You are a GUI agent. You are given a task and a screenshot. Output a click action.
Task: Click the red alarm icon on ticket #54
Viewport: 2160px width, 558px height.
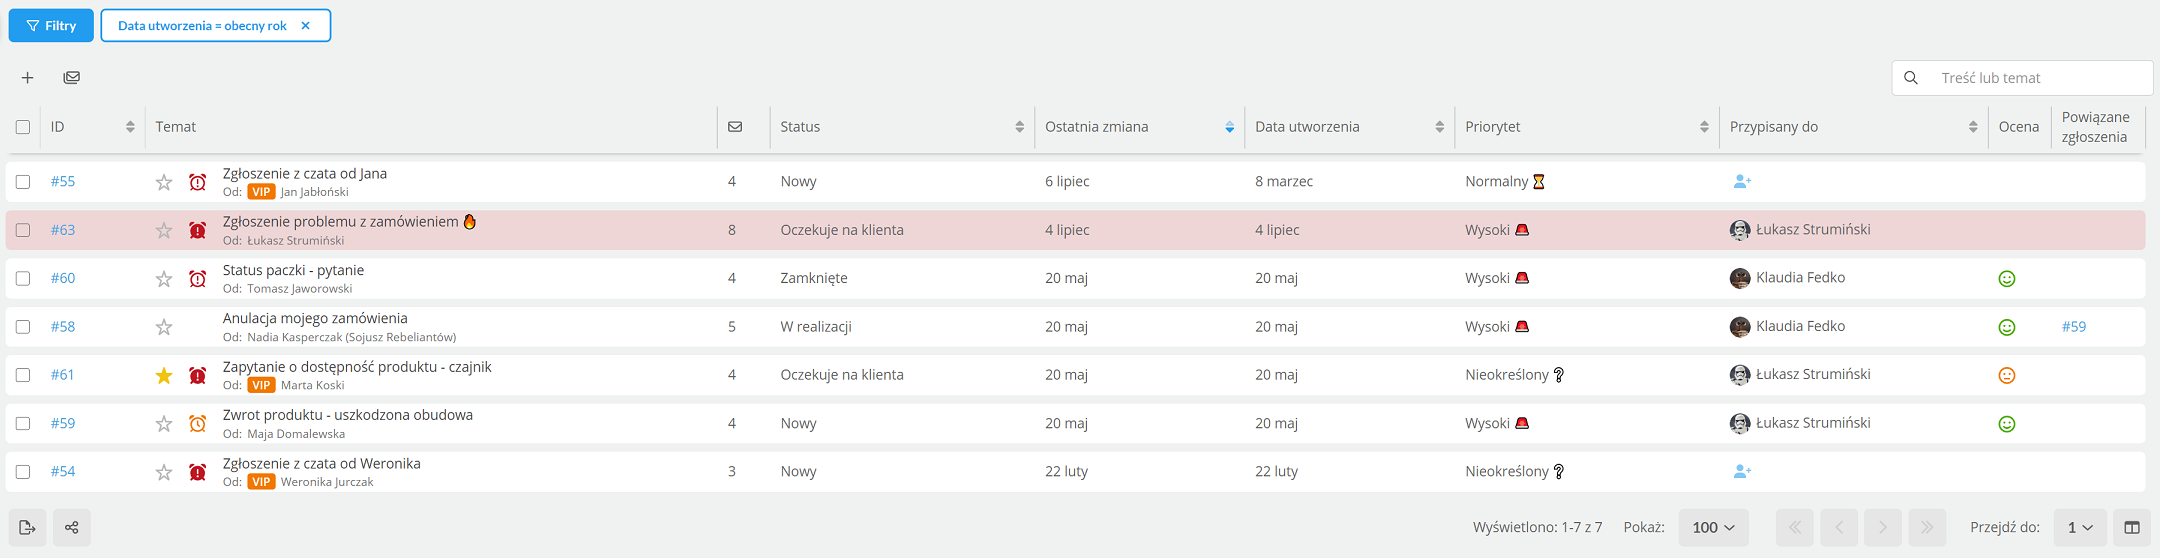(198, 472)
